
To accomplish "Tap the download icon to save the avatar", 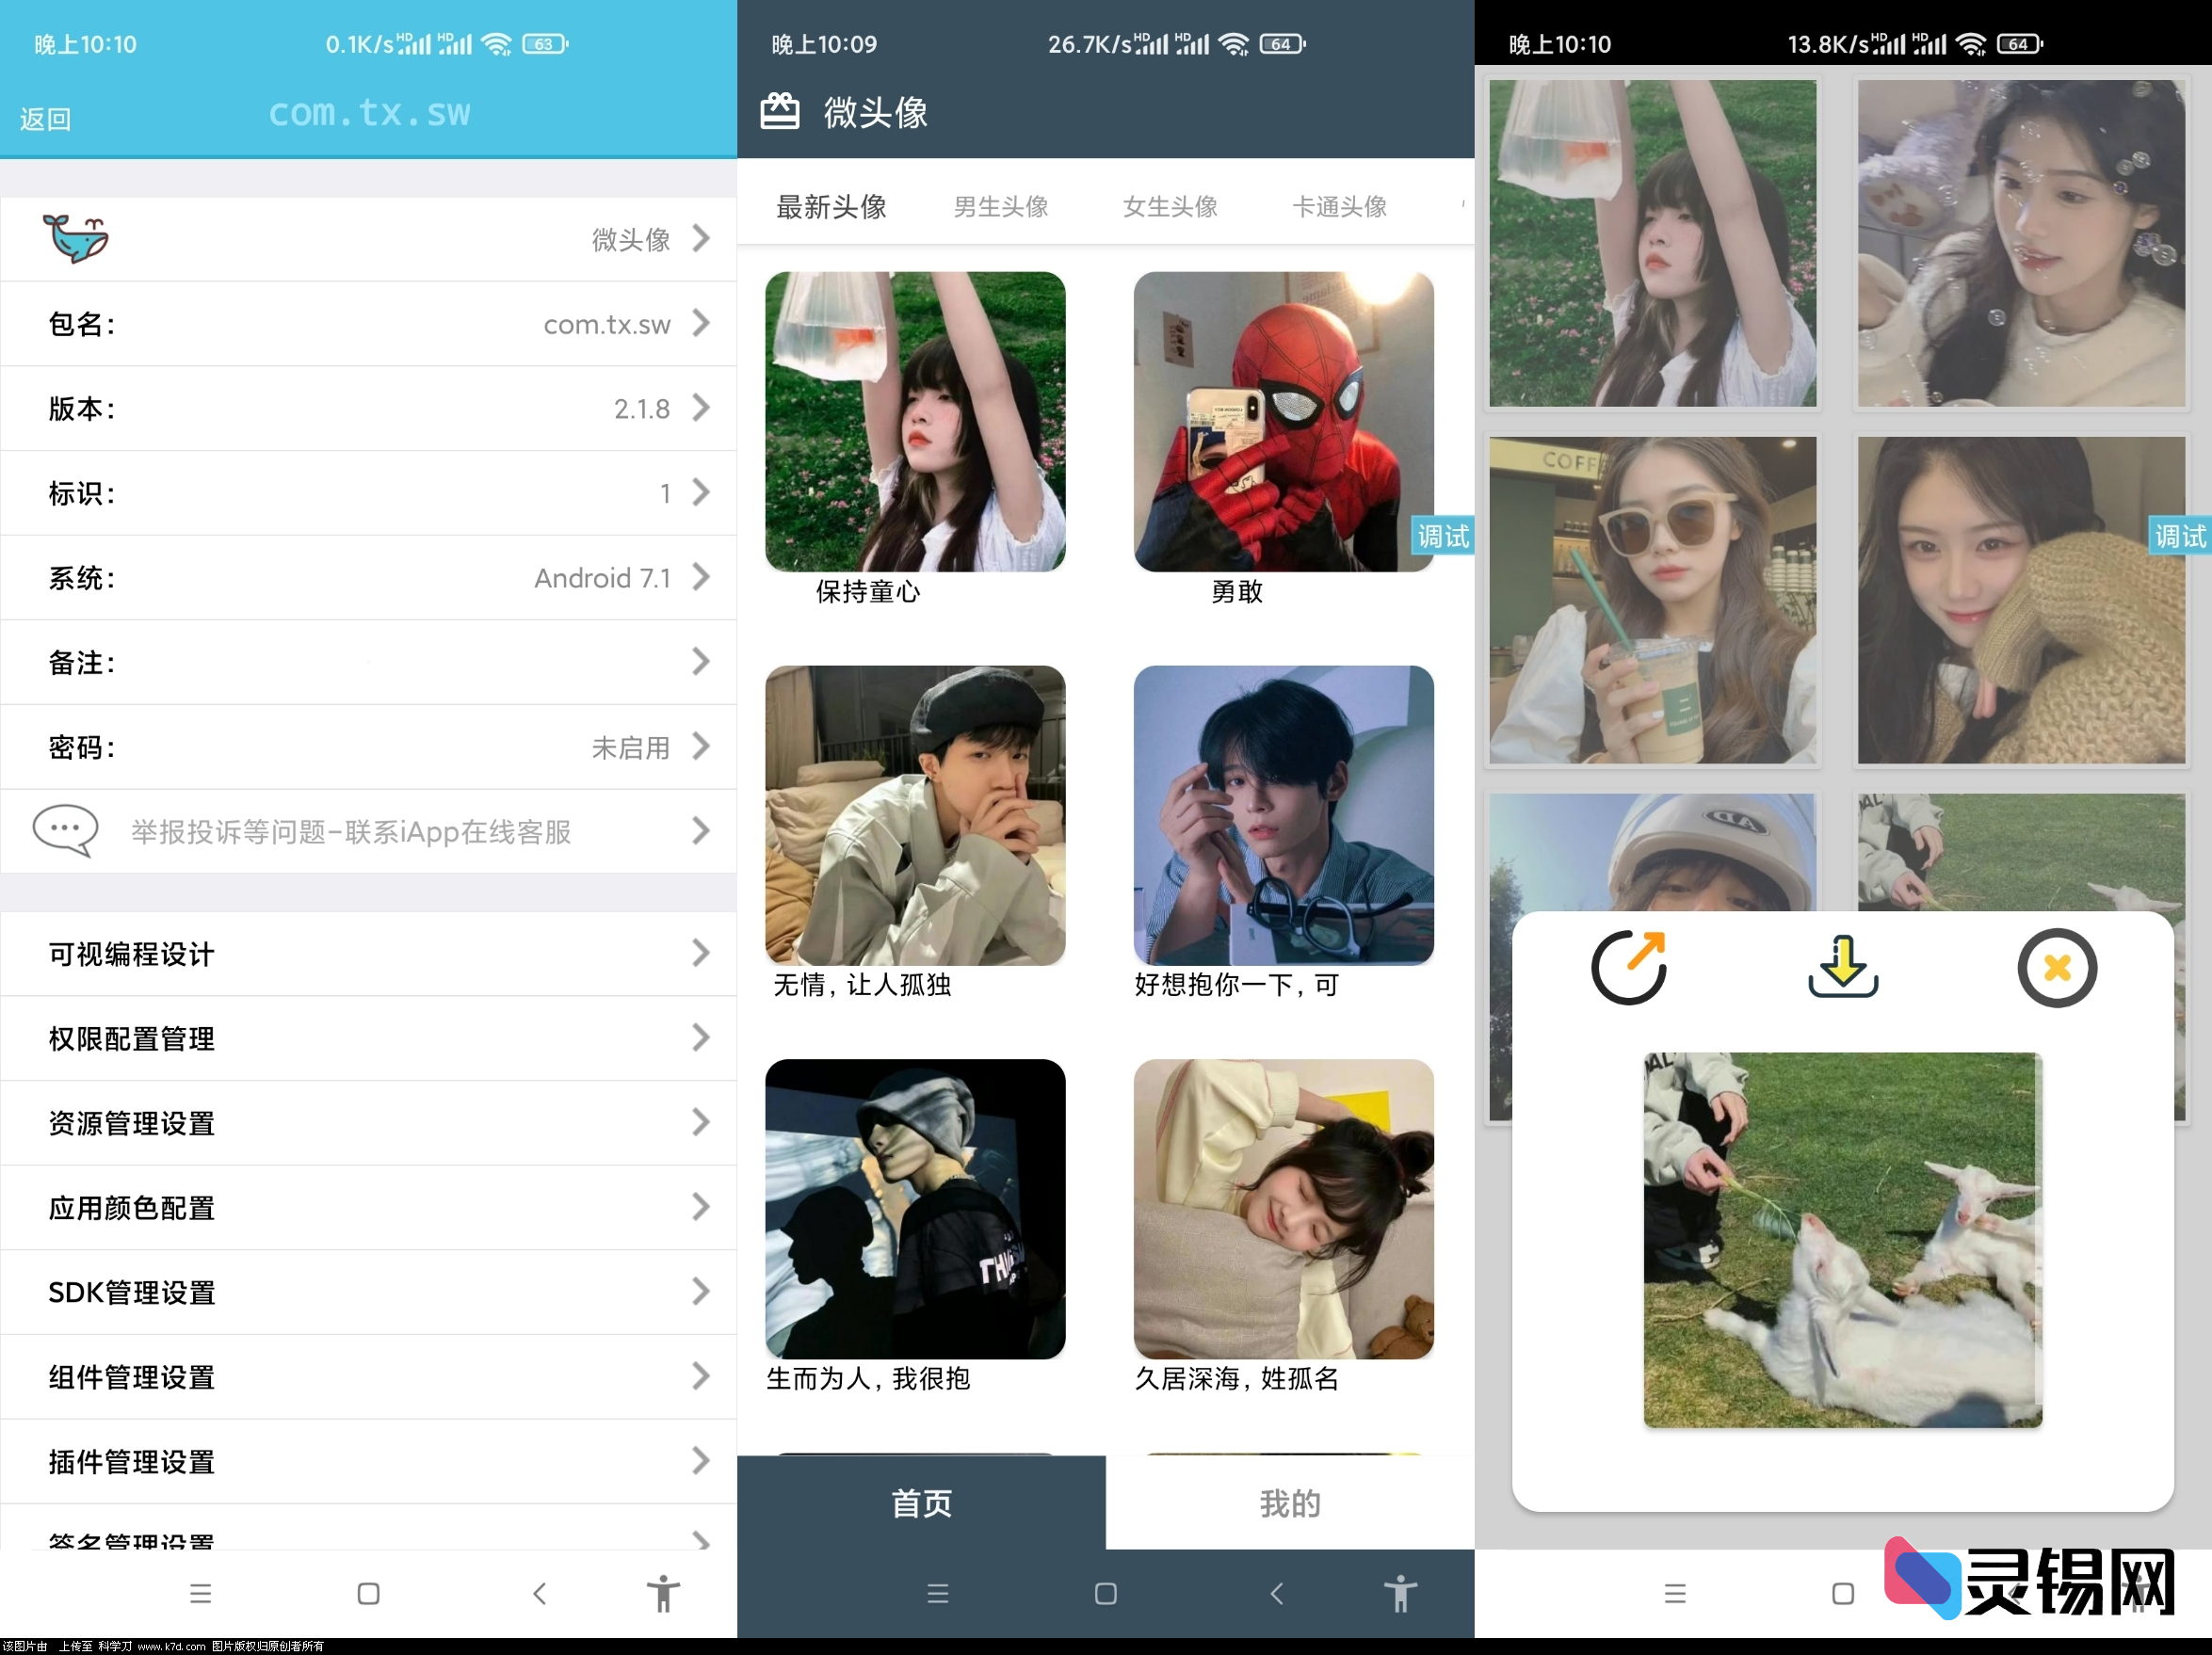I will [1843, 966].
